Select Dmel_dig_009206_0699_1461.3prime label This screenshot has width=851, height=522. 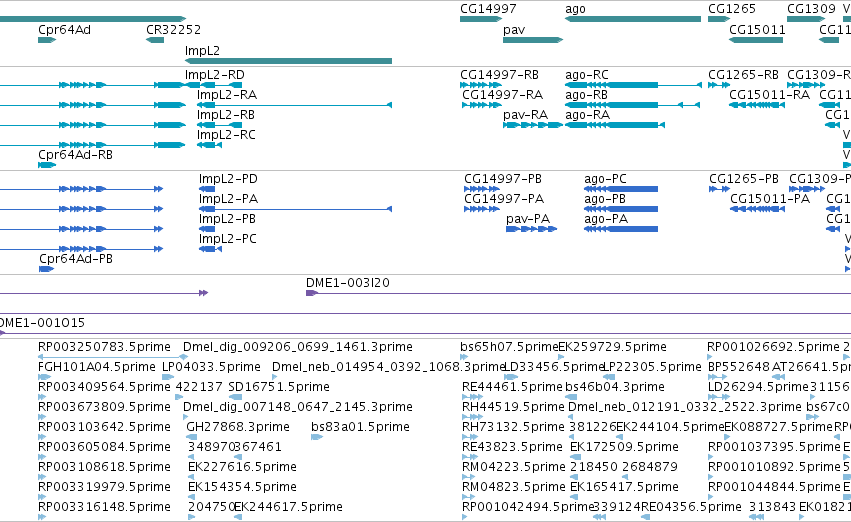click(297, 347)
